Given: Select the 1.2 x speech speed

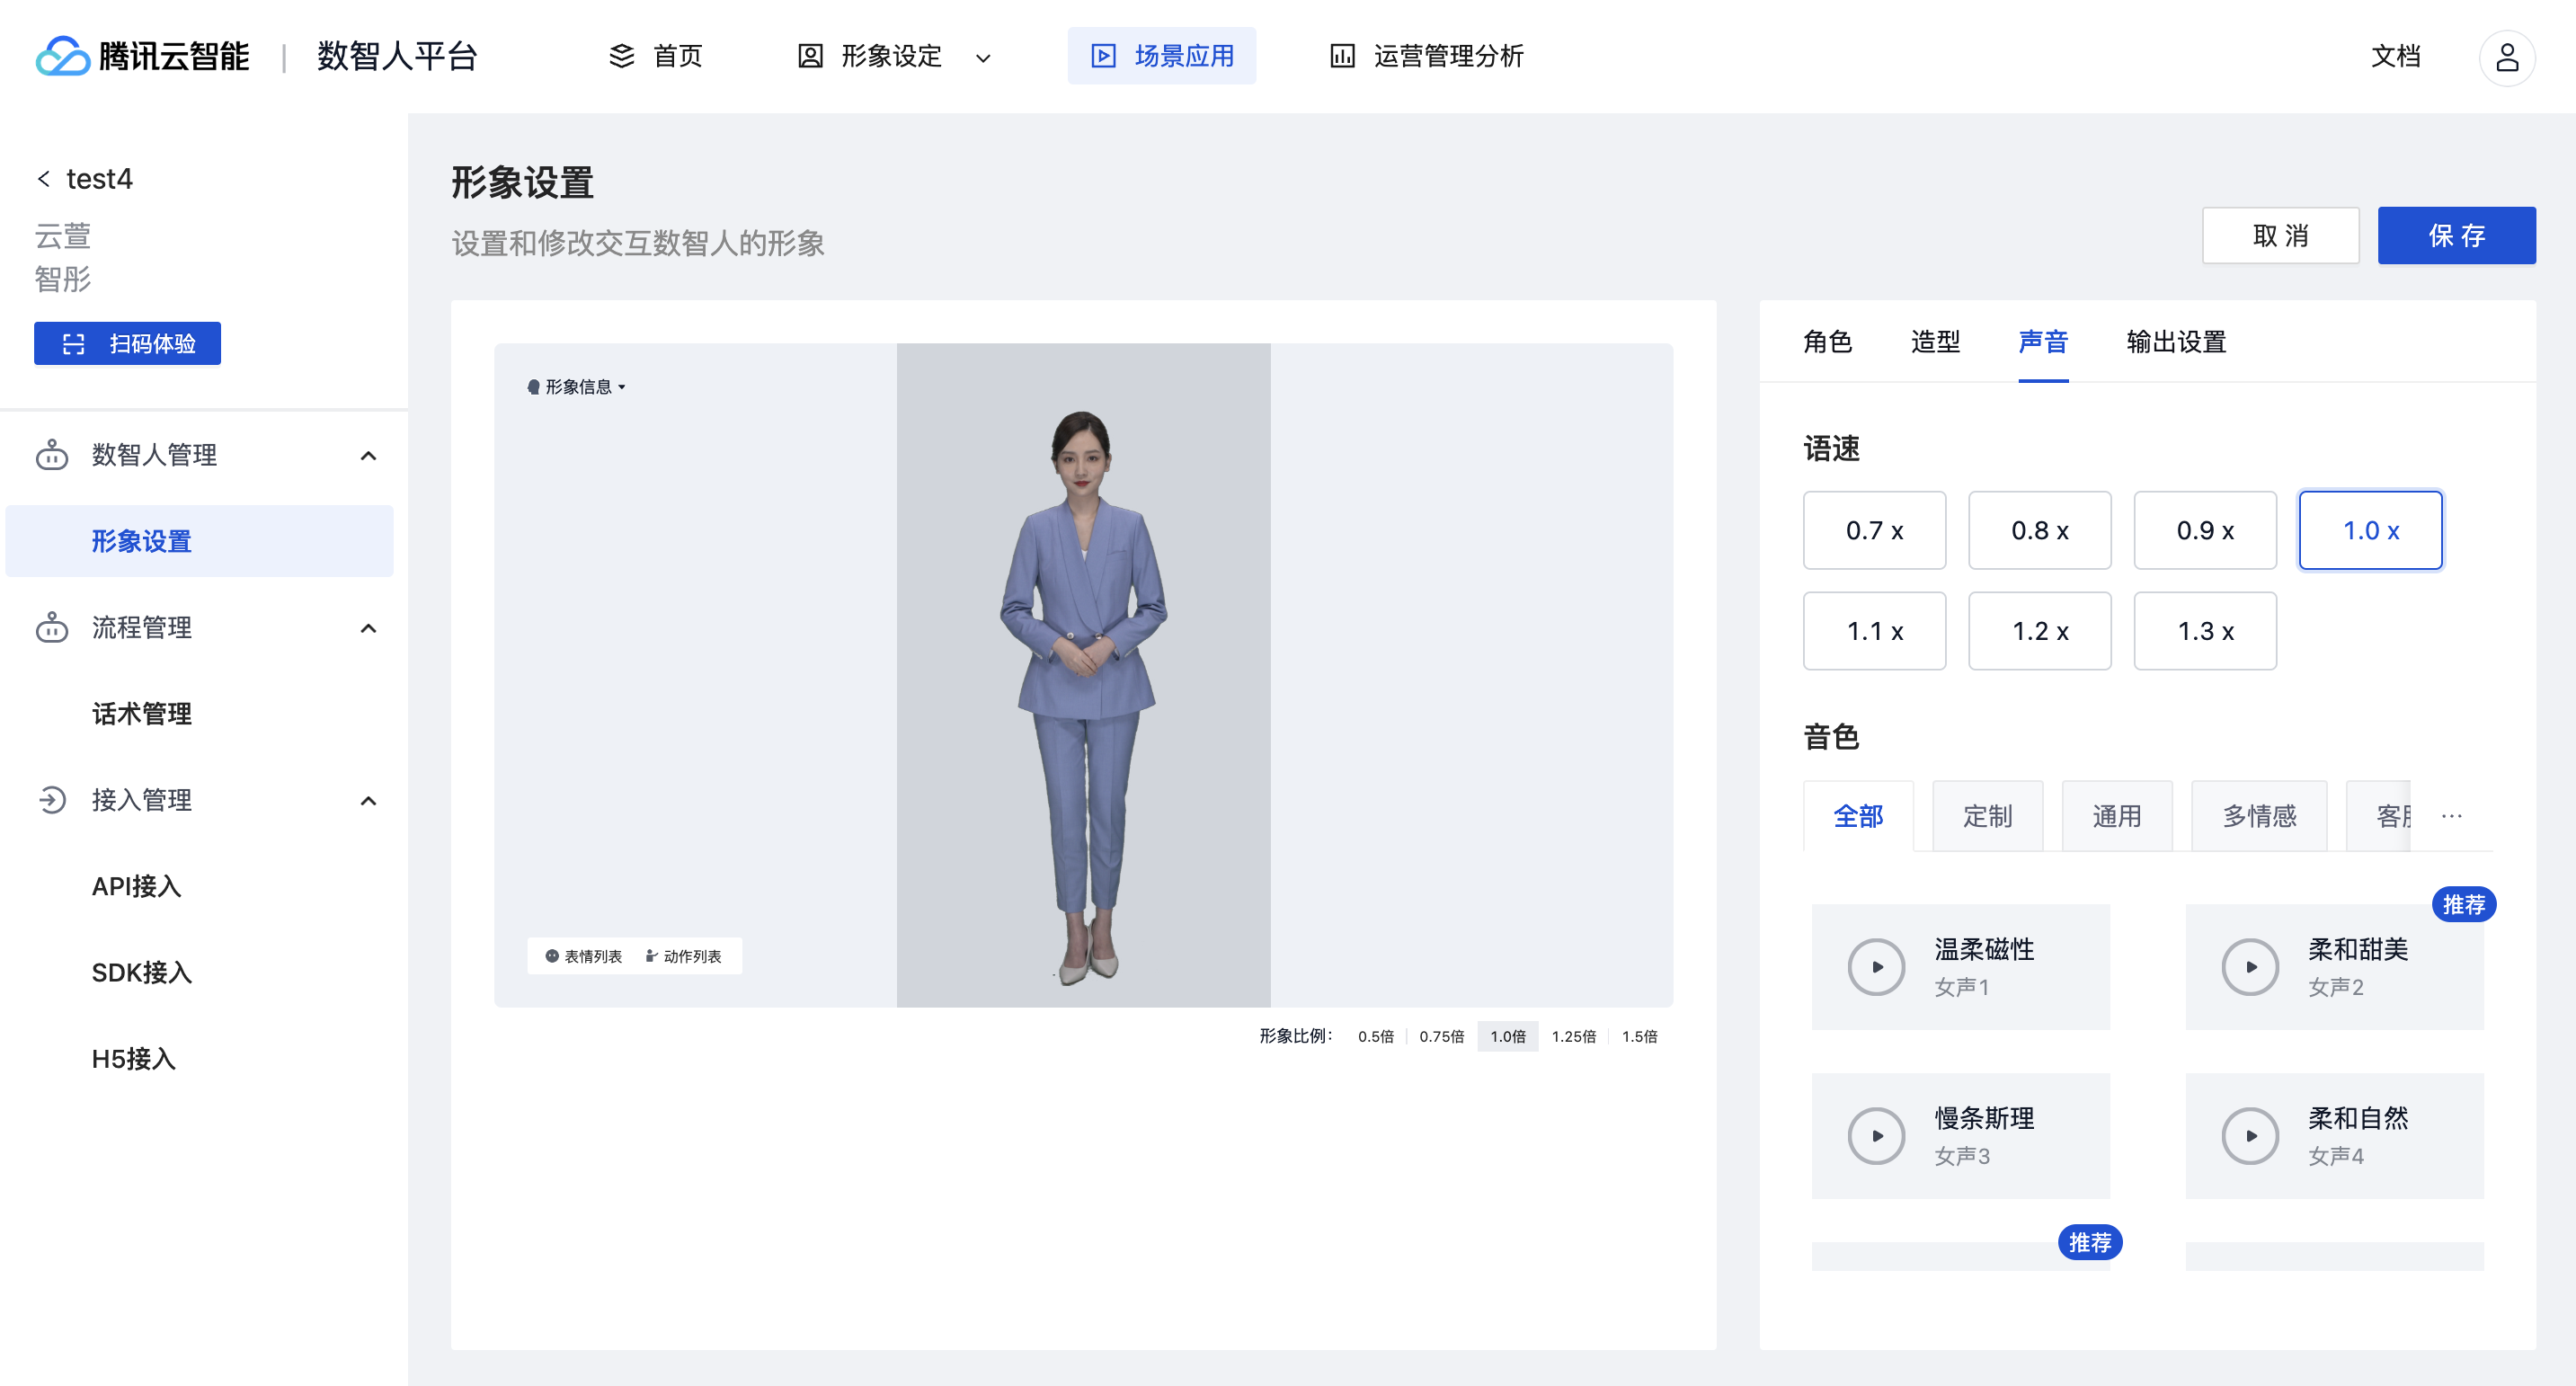Looking at the screenshot, I should pyautogui.click(x=2039, y=631).
